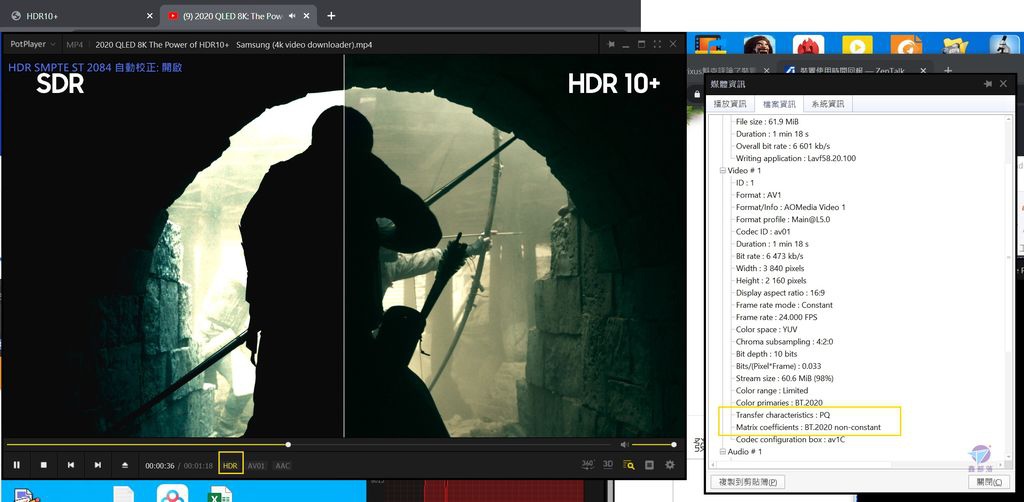Open the microscope desktop icon
The width and height of the screenshot is (1024, 502).
(x=1004, y=44)
